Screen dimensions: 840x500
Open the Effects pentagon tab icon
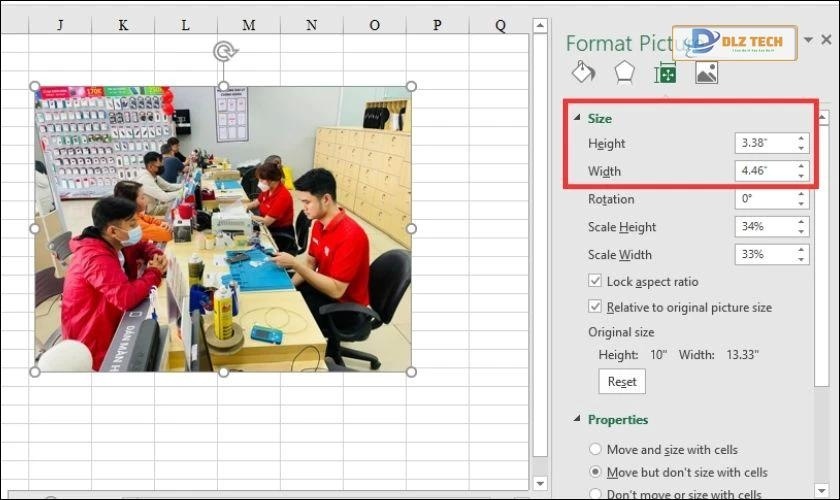625,72
